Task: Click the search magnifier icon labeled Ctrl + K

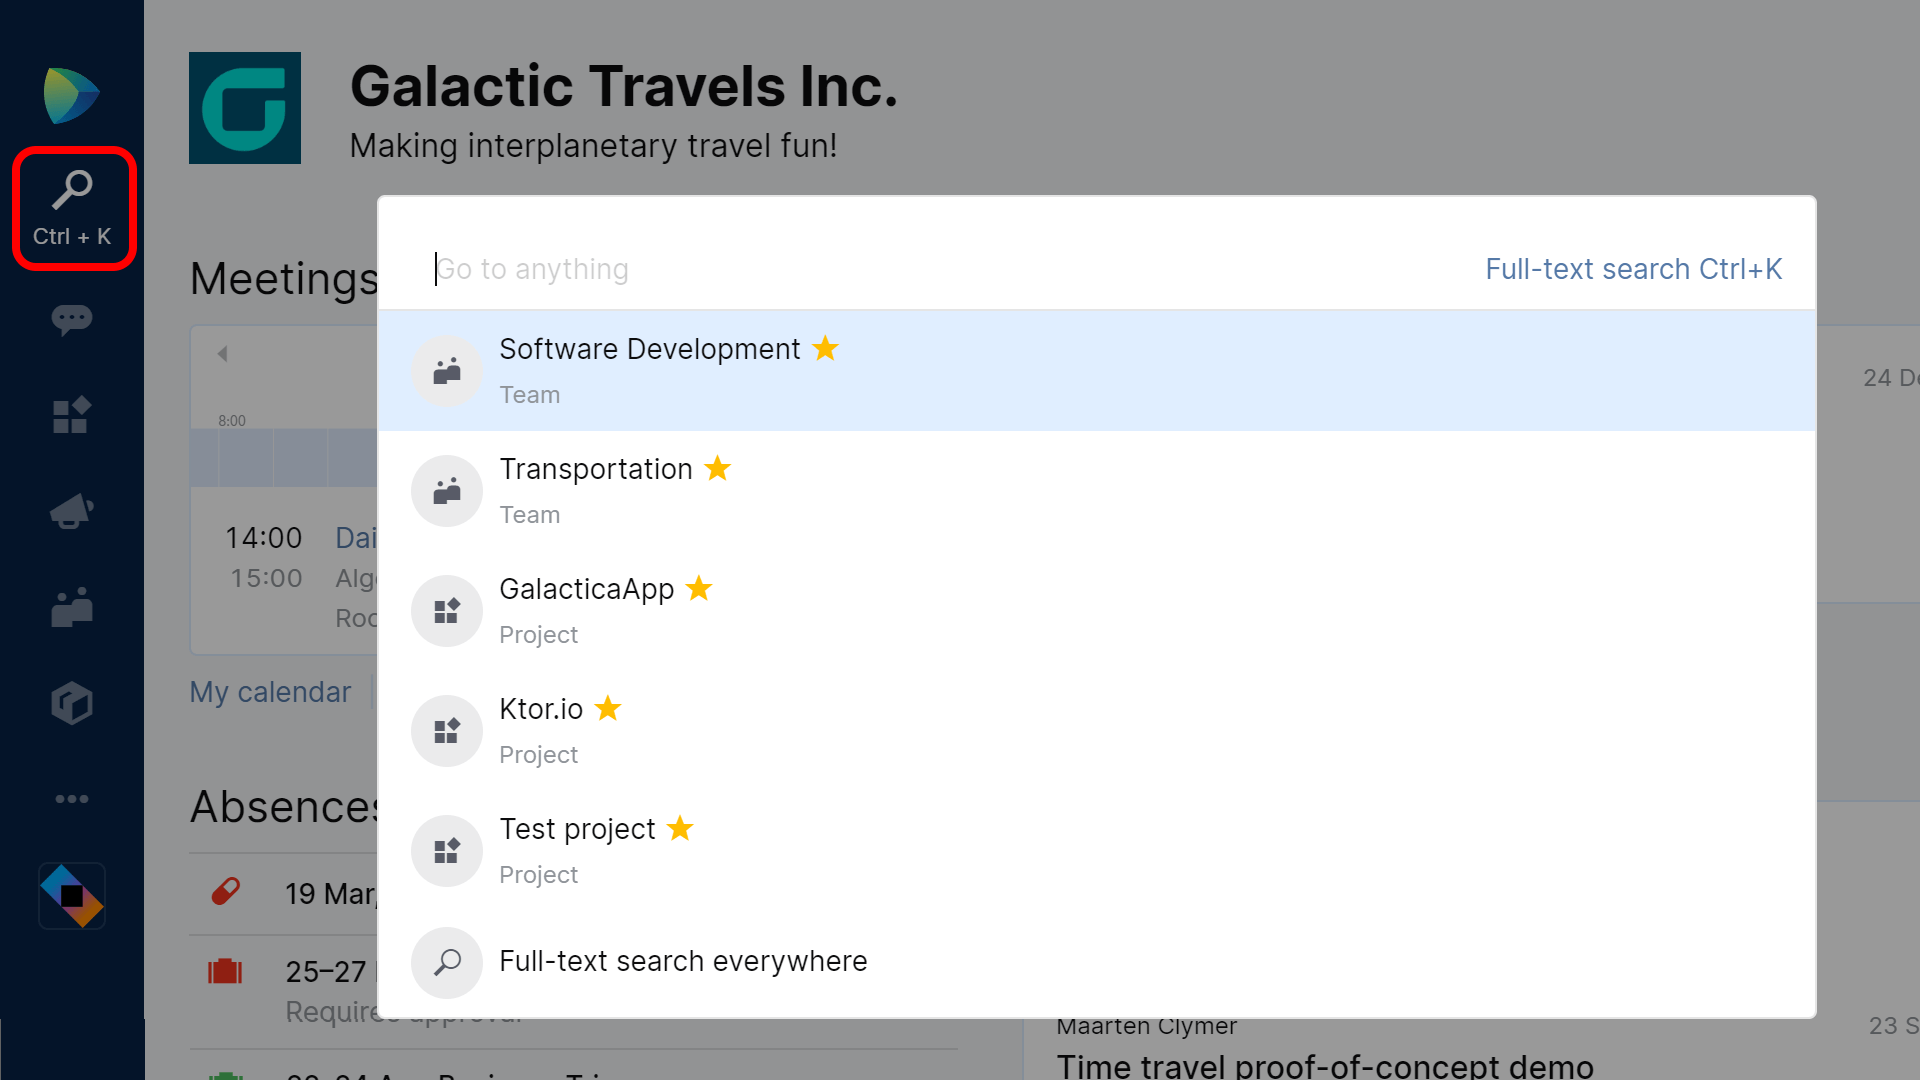Action: (72, 208)
